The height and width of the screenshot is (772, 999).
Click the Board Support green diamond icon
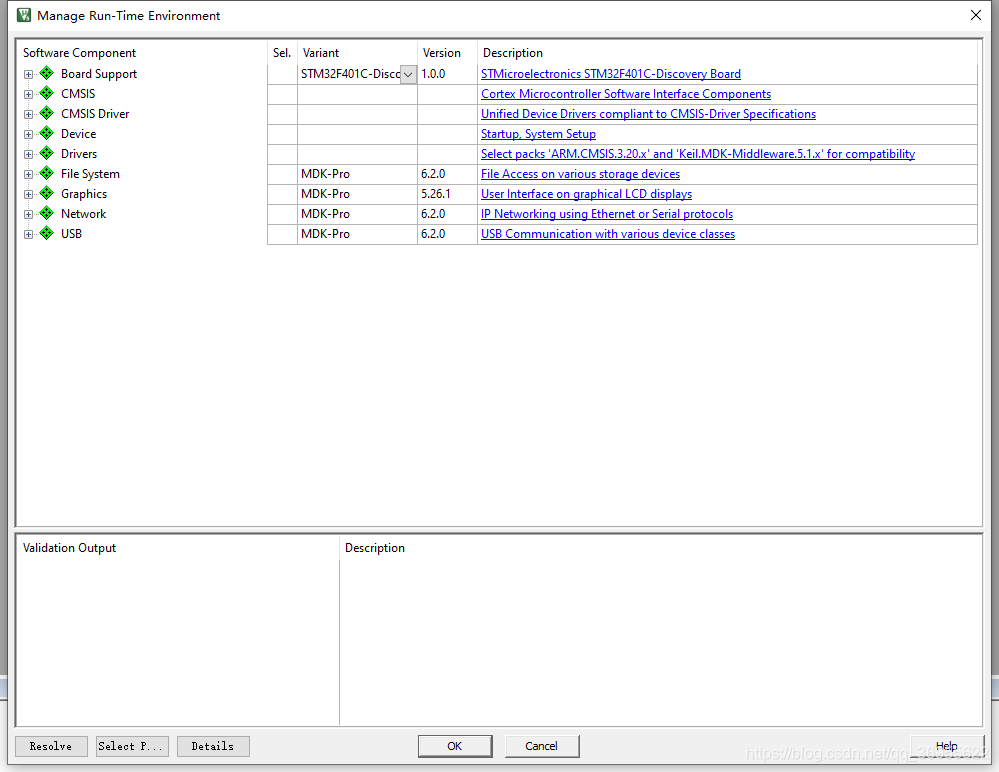pos(47,73)
